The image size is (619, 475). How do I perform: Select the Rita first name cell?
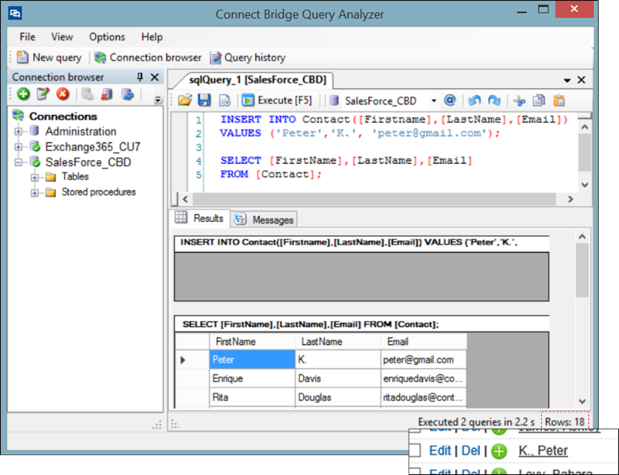(252, 397)
